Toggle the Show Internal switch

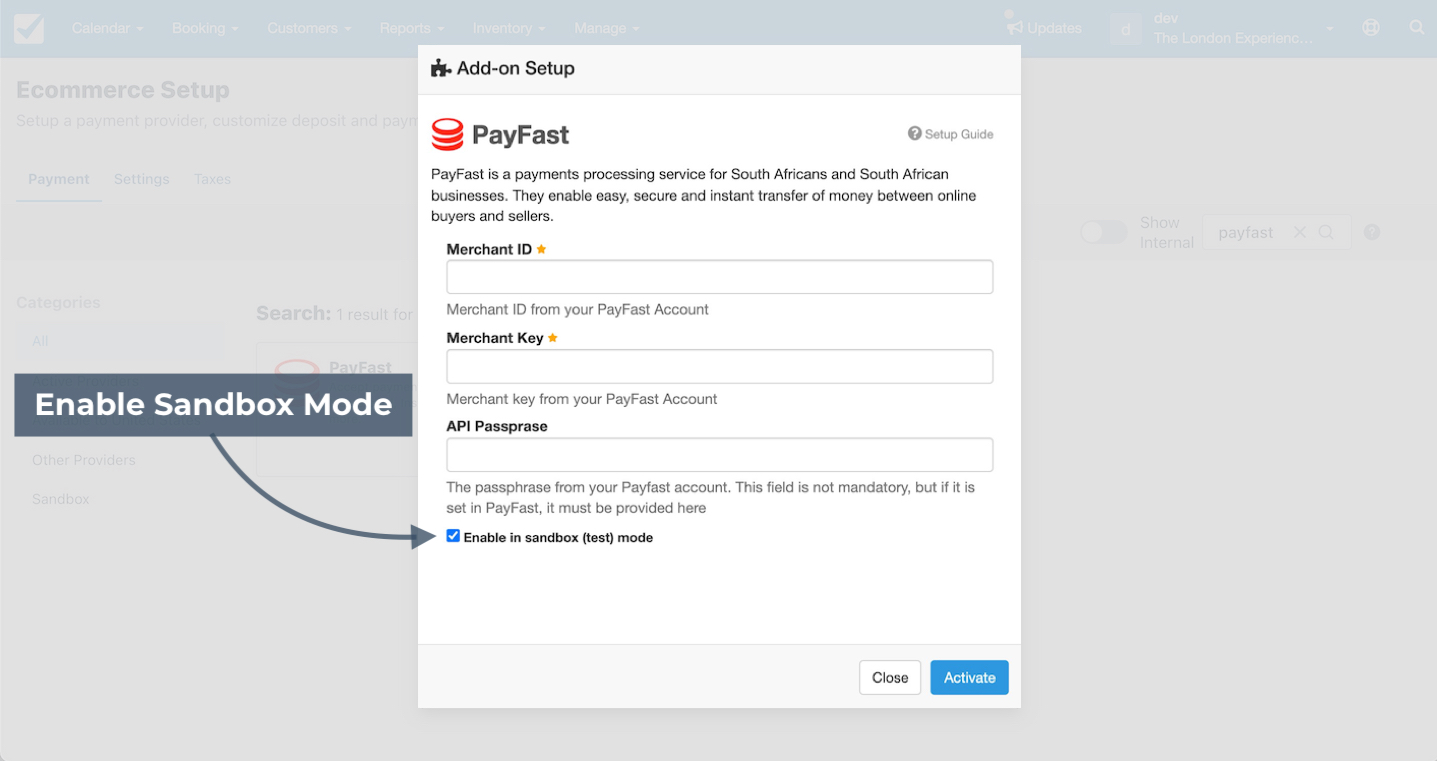click(x=1104, y=232)
